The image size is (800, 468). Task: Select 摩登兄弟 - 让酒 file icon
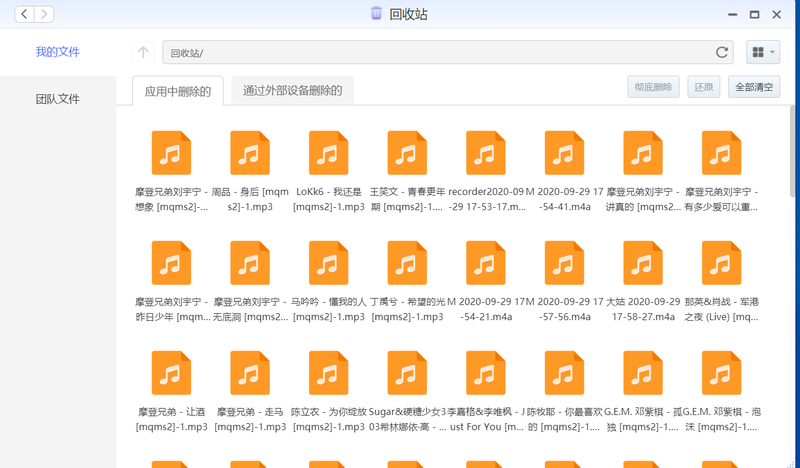[x=171, y=373]
